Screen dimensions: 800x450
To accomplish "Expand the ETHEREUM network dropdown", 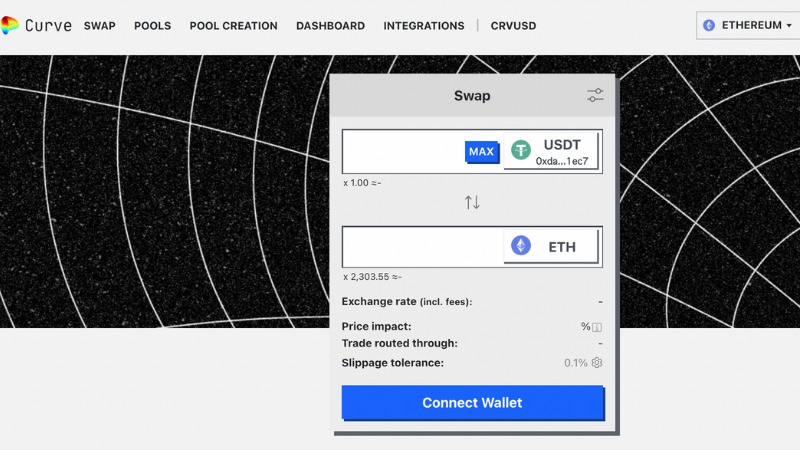I will point(747,25).
